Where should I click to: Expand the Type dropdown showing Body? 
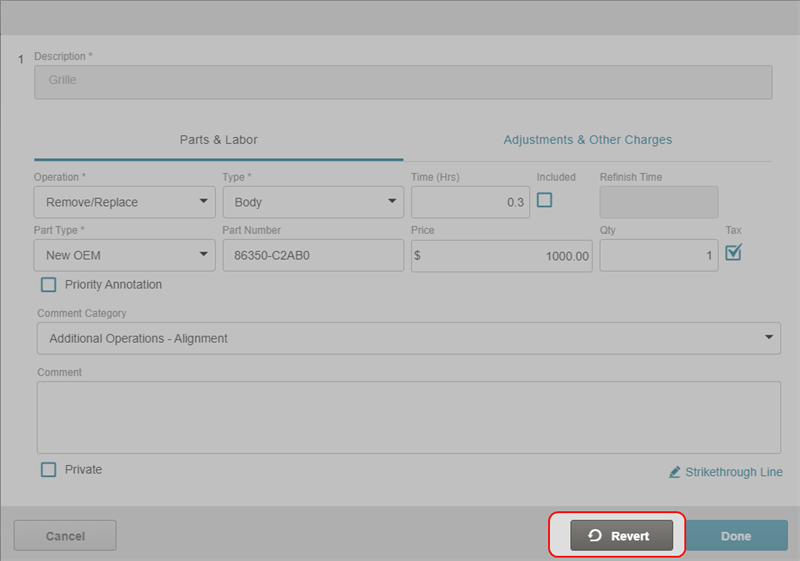tap(312, 202)
